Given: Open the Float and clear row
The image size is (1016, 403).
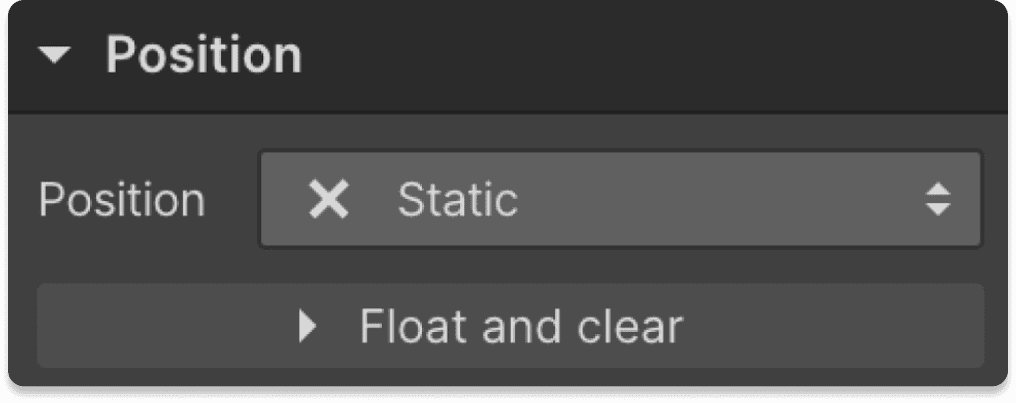Looking at the screenshot, I should click(x=510, y=326).
